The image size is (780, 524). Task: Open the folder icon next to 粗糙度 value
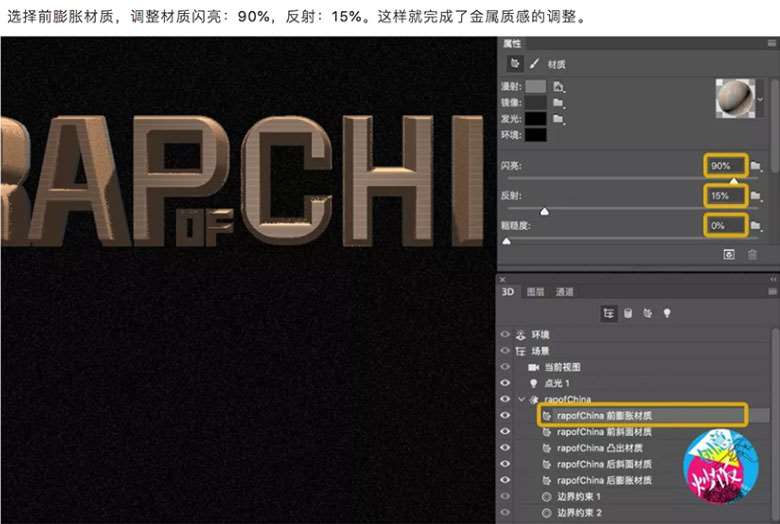tap(756, 225)
